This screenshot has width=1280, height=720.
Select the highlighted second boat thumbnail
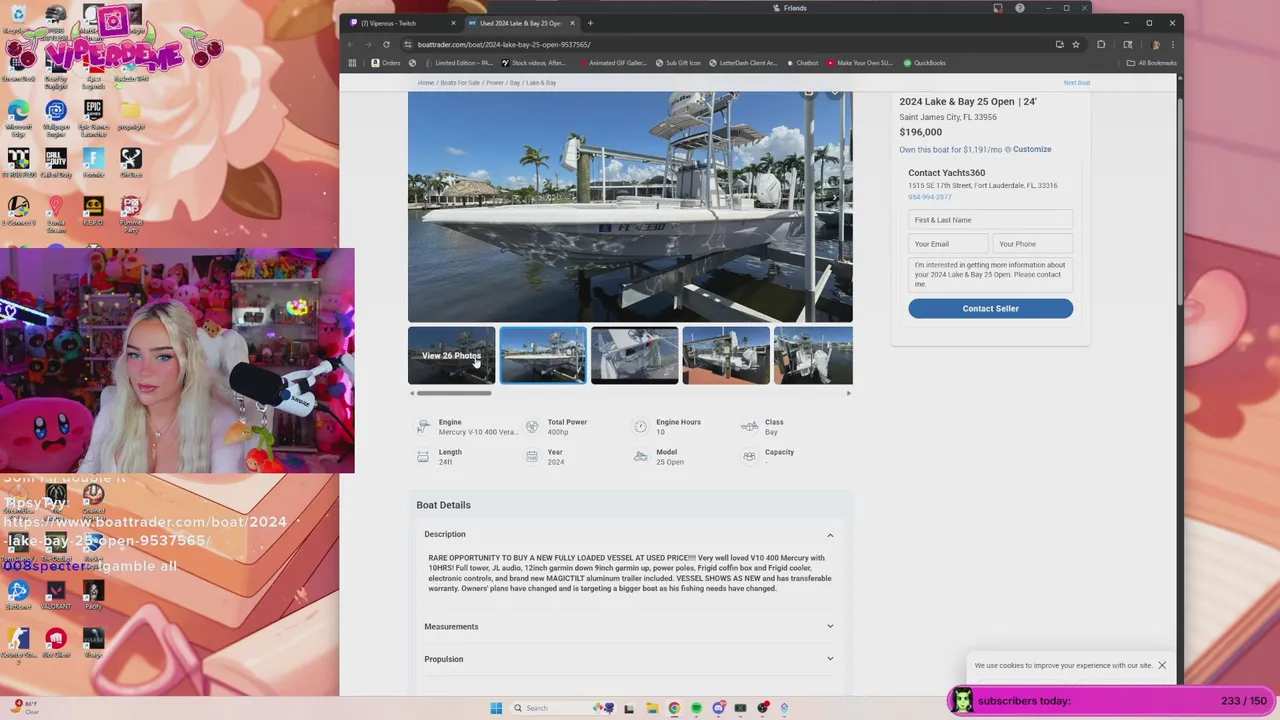click(543, 355)
